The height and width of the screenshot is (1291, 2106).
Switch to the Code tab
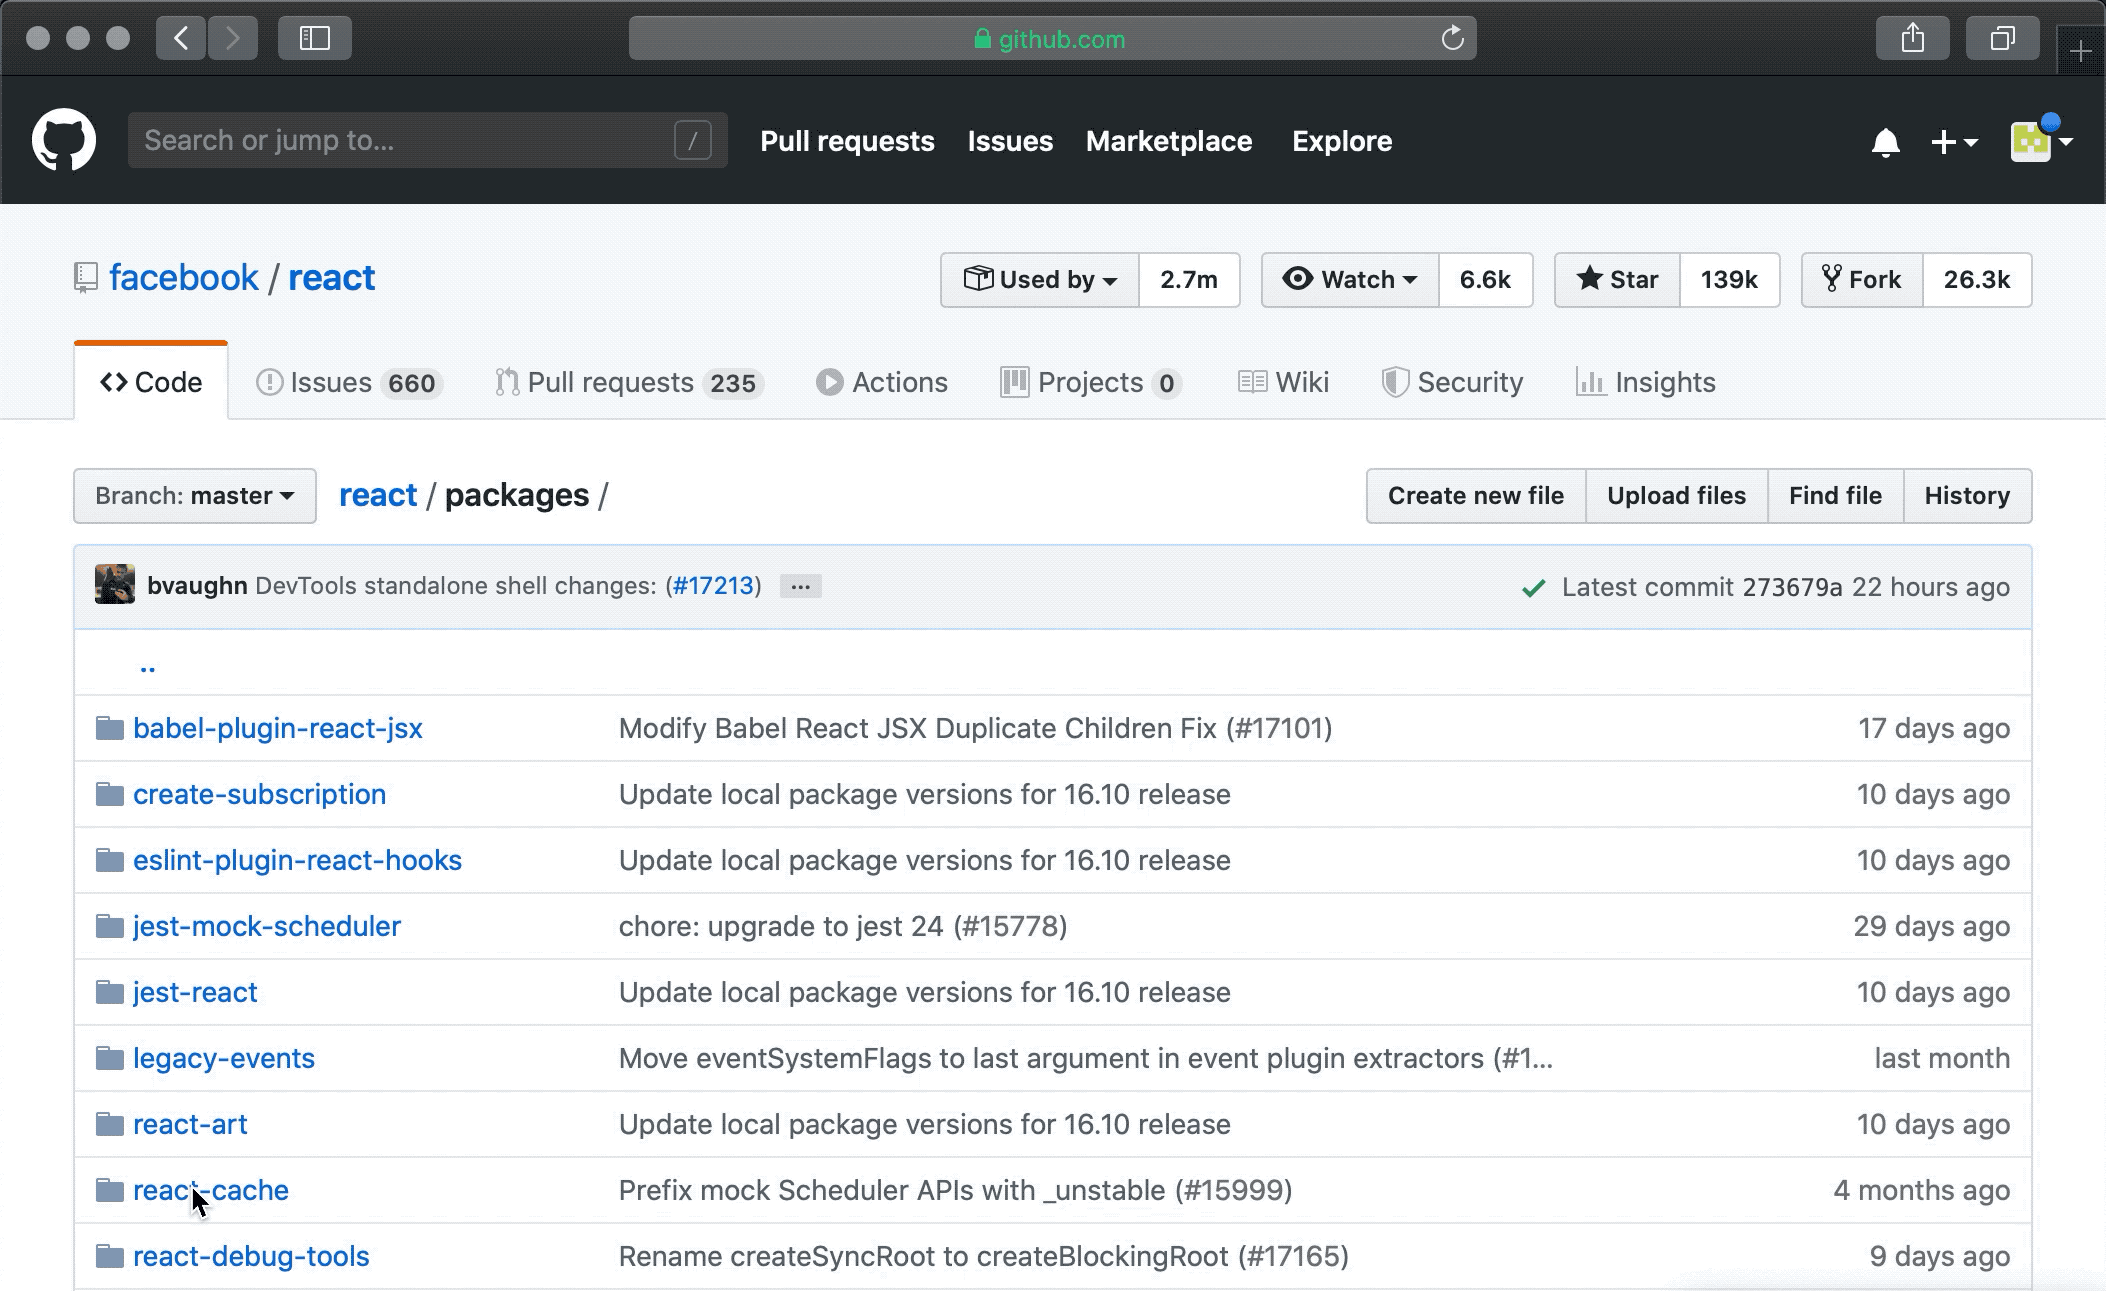point(151,382)
